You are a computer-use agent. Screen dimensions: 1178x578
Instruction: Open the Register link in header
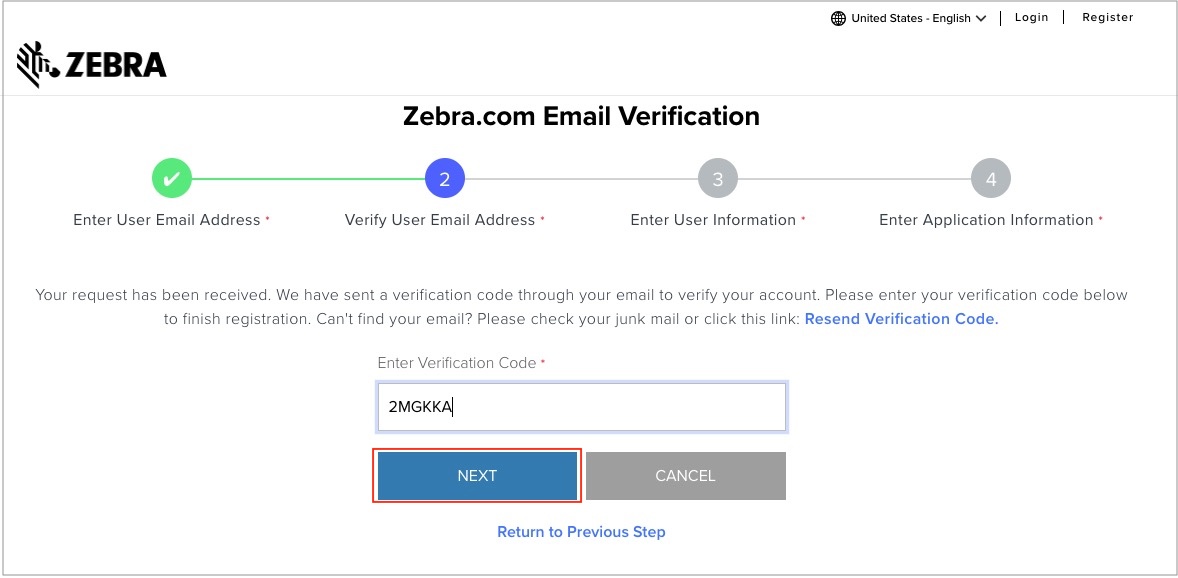(1107, 17)
